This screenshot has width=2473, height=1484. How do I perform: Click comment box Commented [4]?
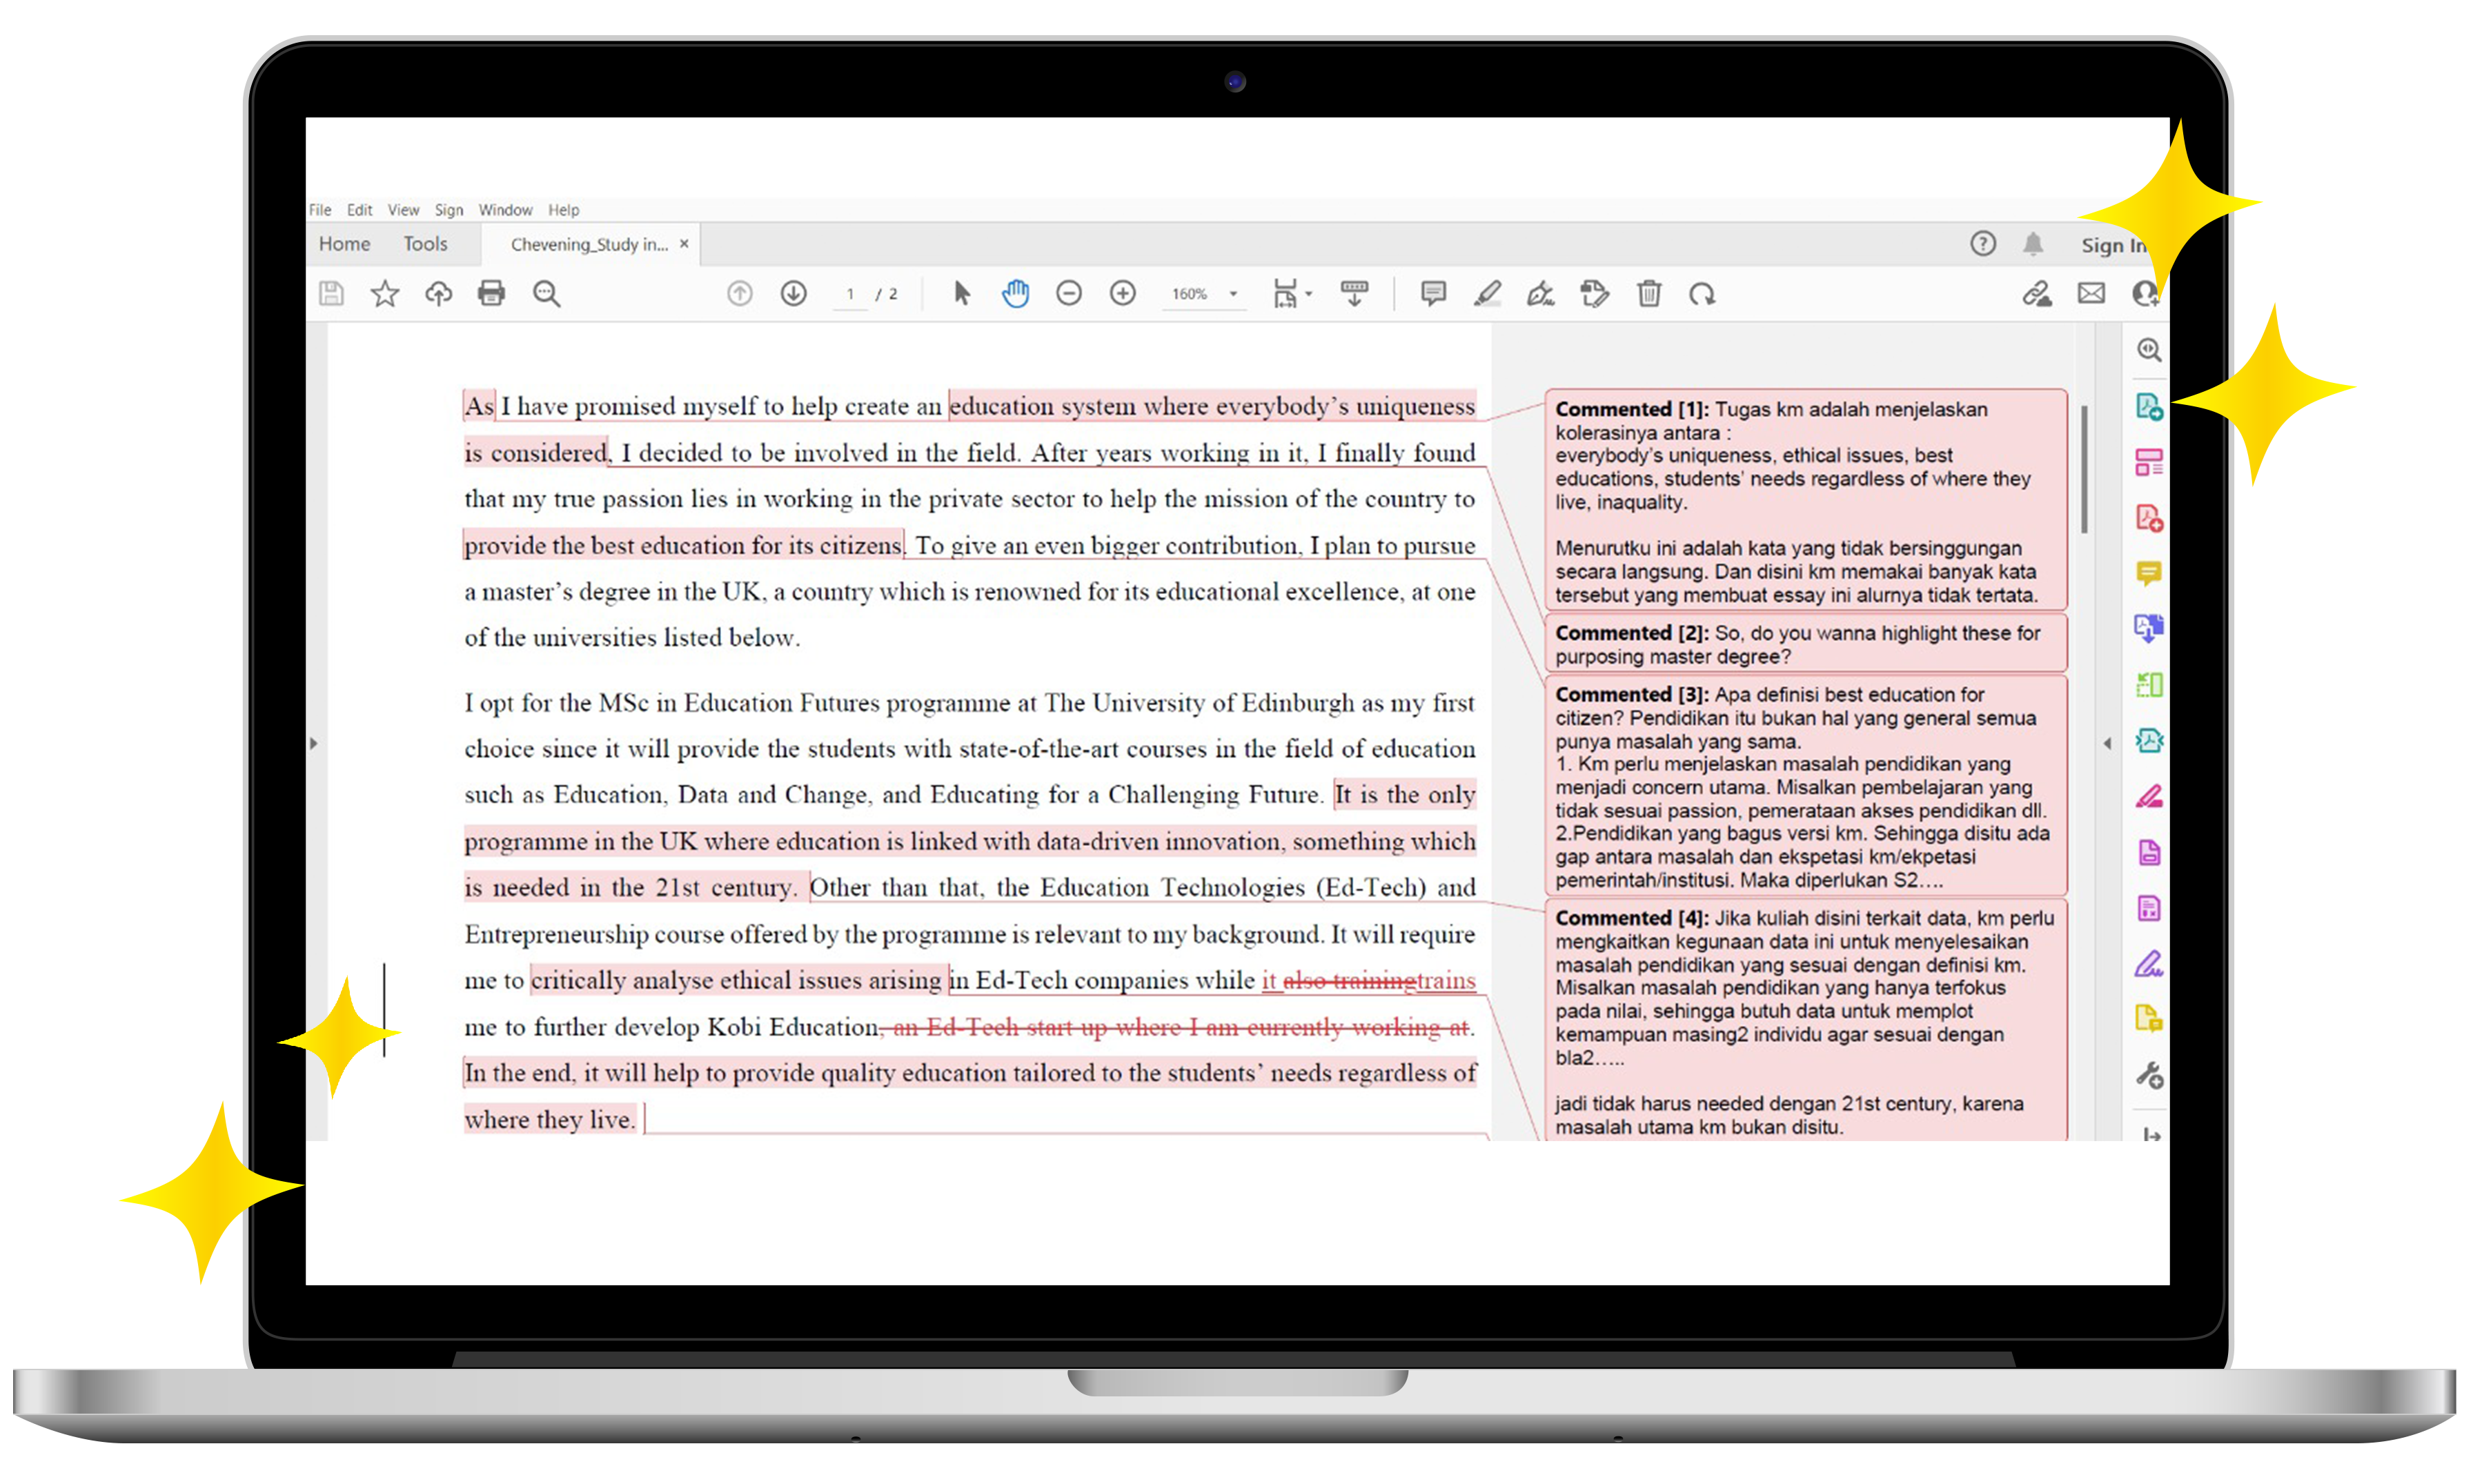click(1806, 1020)
